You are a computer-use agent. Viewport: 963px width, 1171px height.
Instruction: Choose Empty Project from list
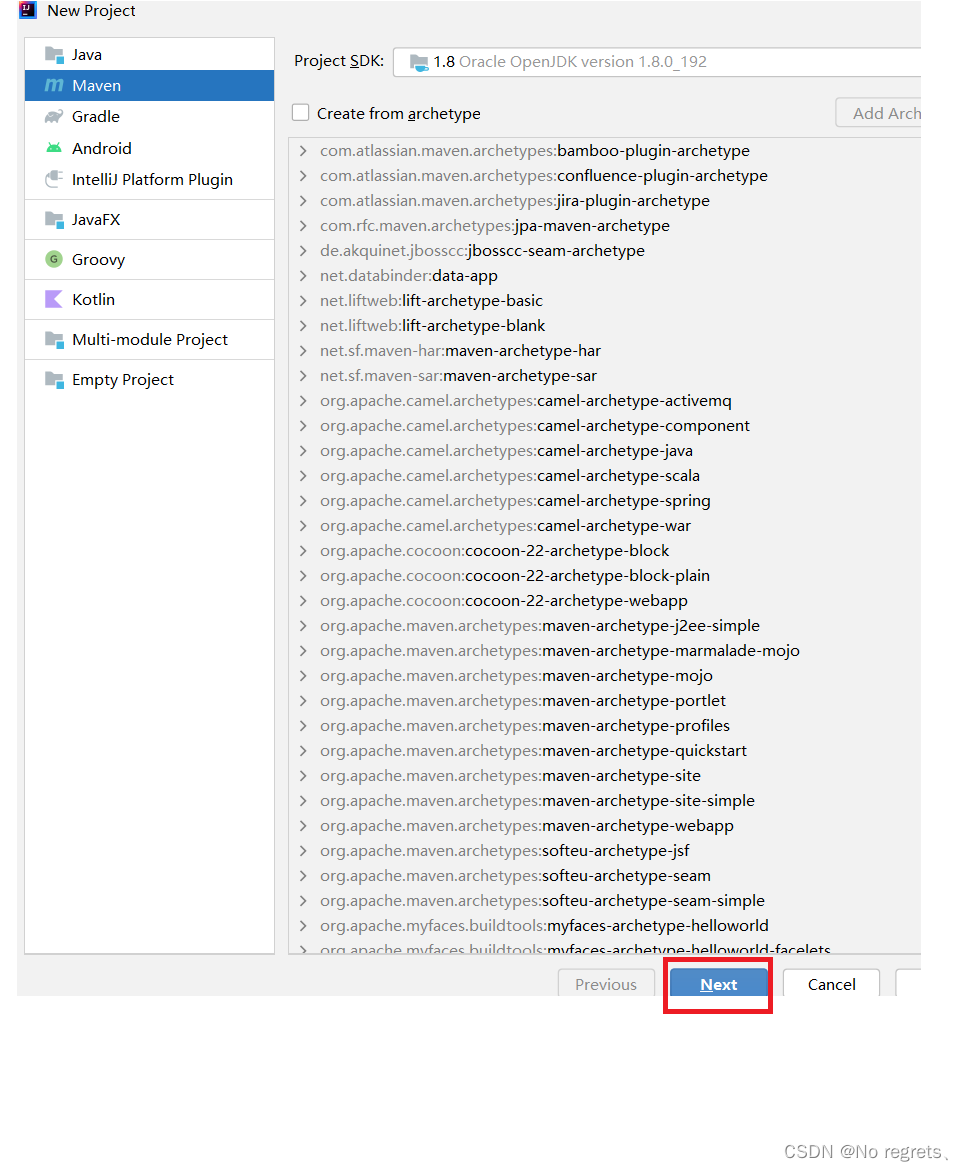[122, 380]
